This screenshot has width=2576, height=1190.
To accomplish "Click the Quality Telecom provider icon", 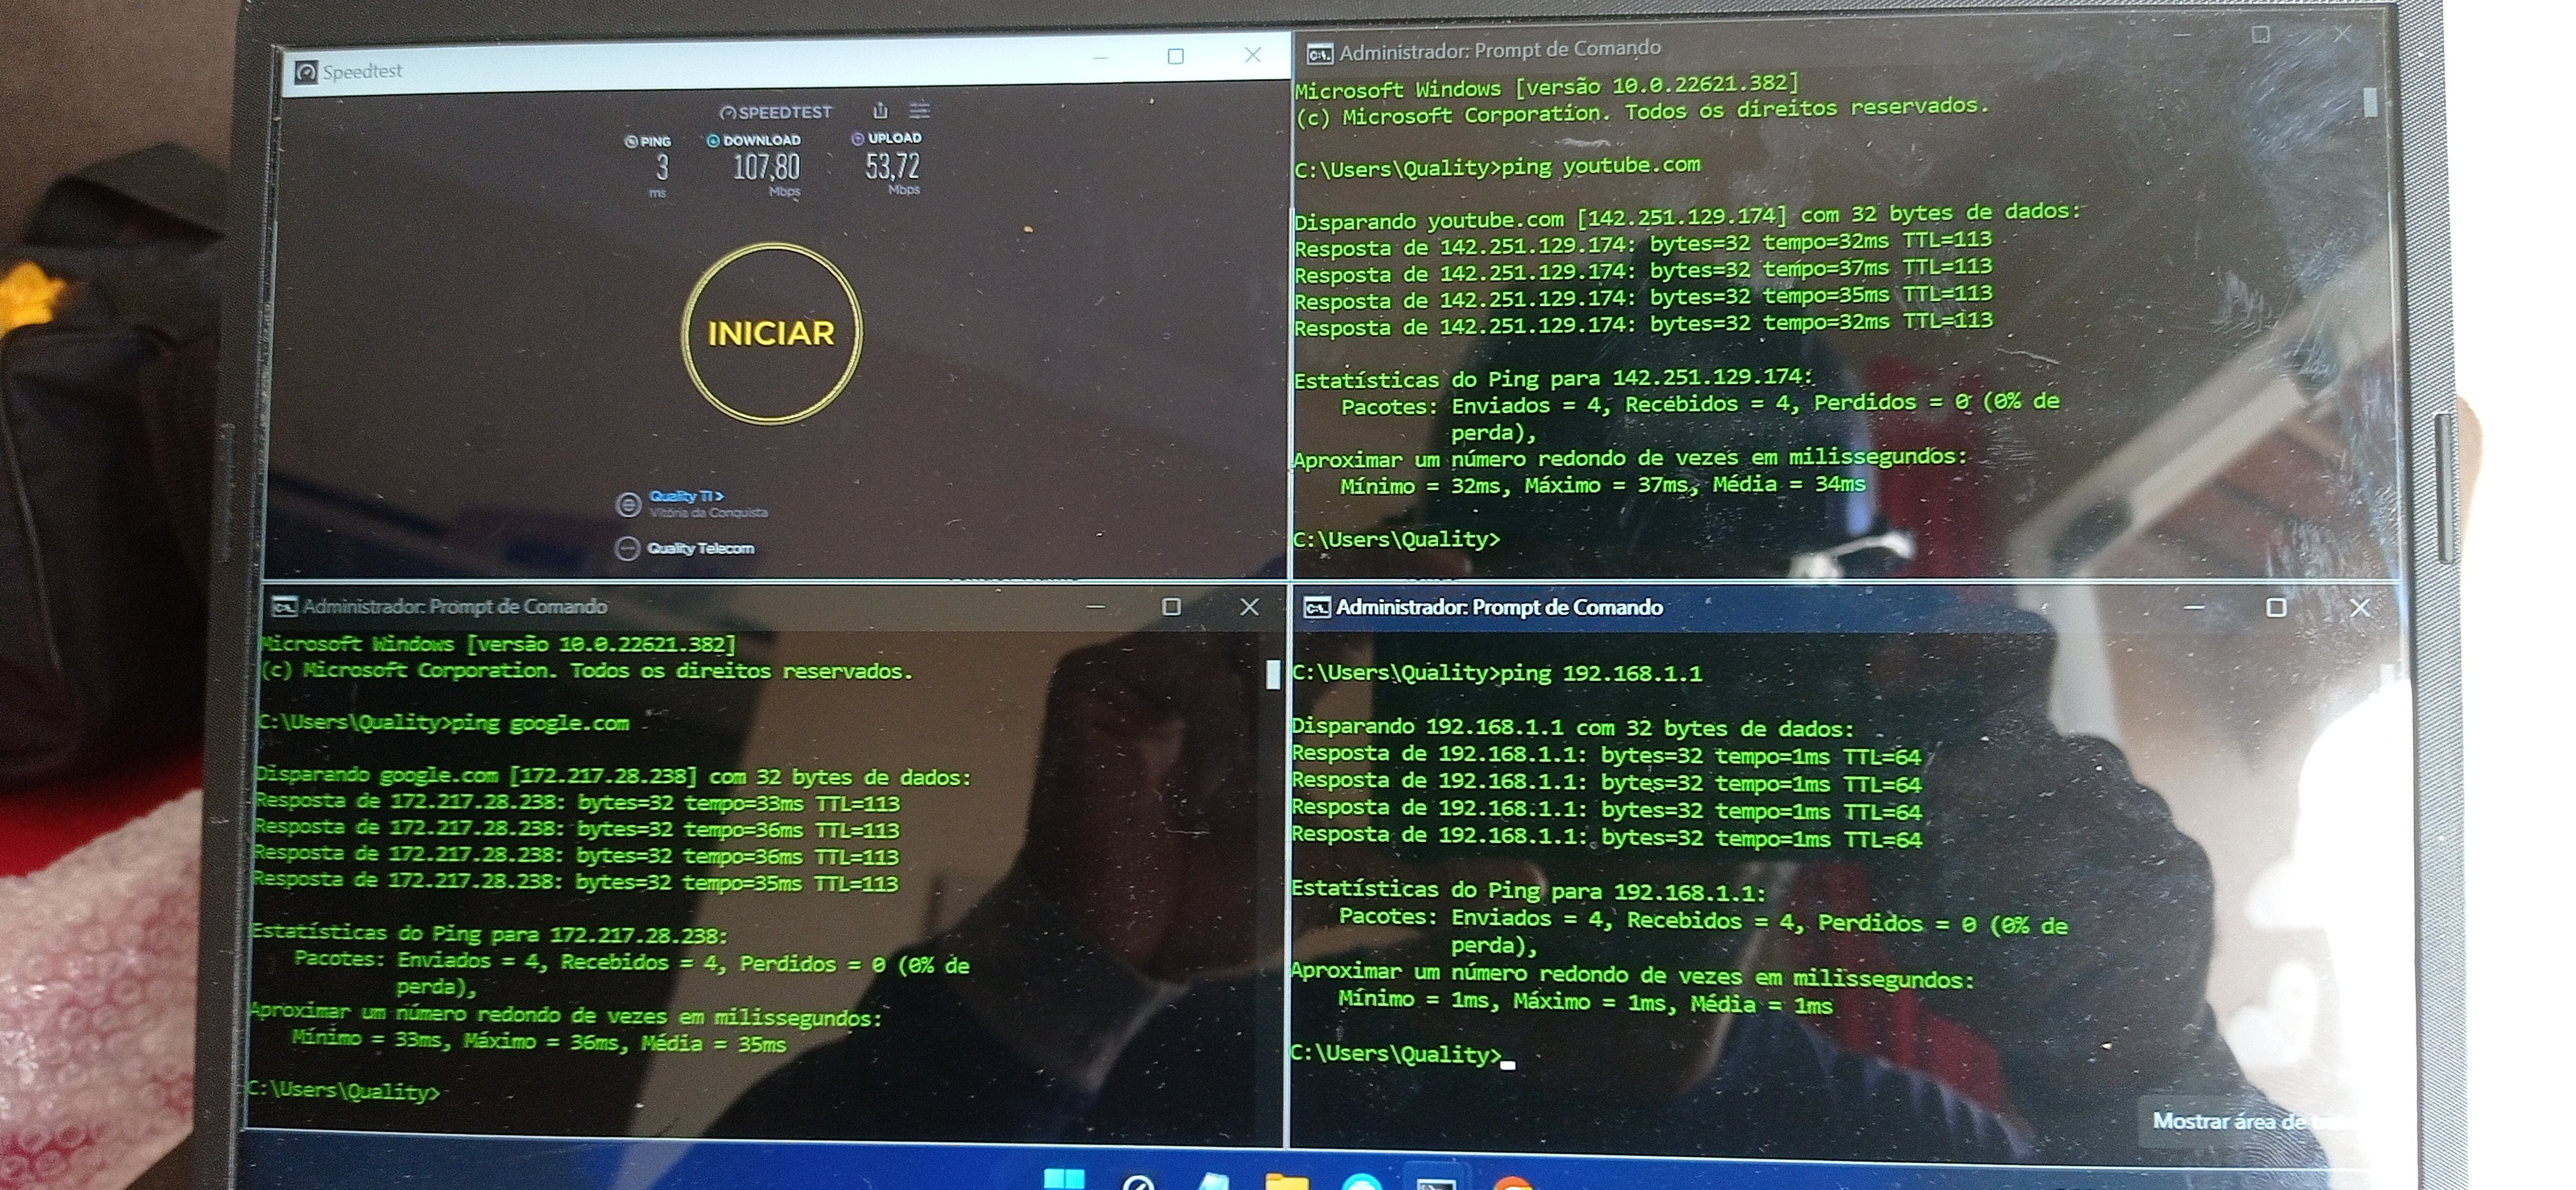I will 627,548.
